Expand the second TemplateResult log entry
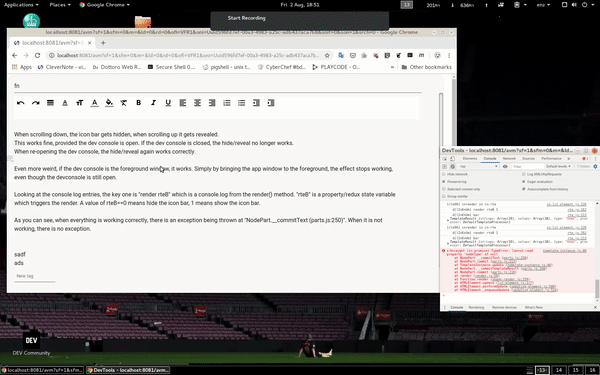The image size is (600, 375). click(x=448, y=243)
